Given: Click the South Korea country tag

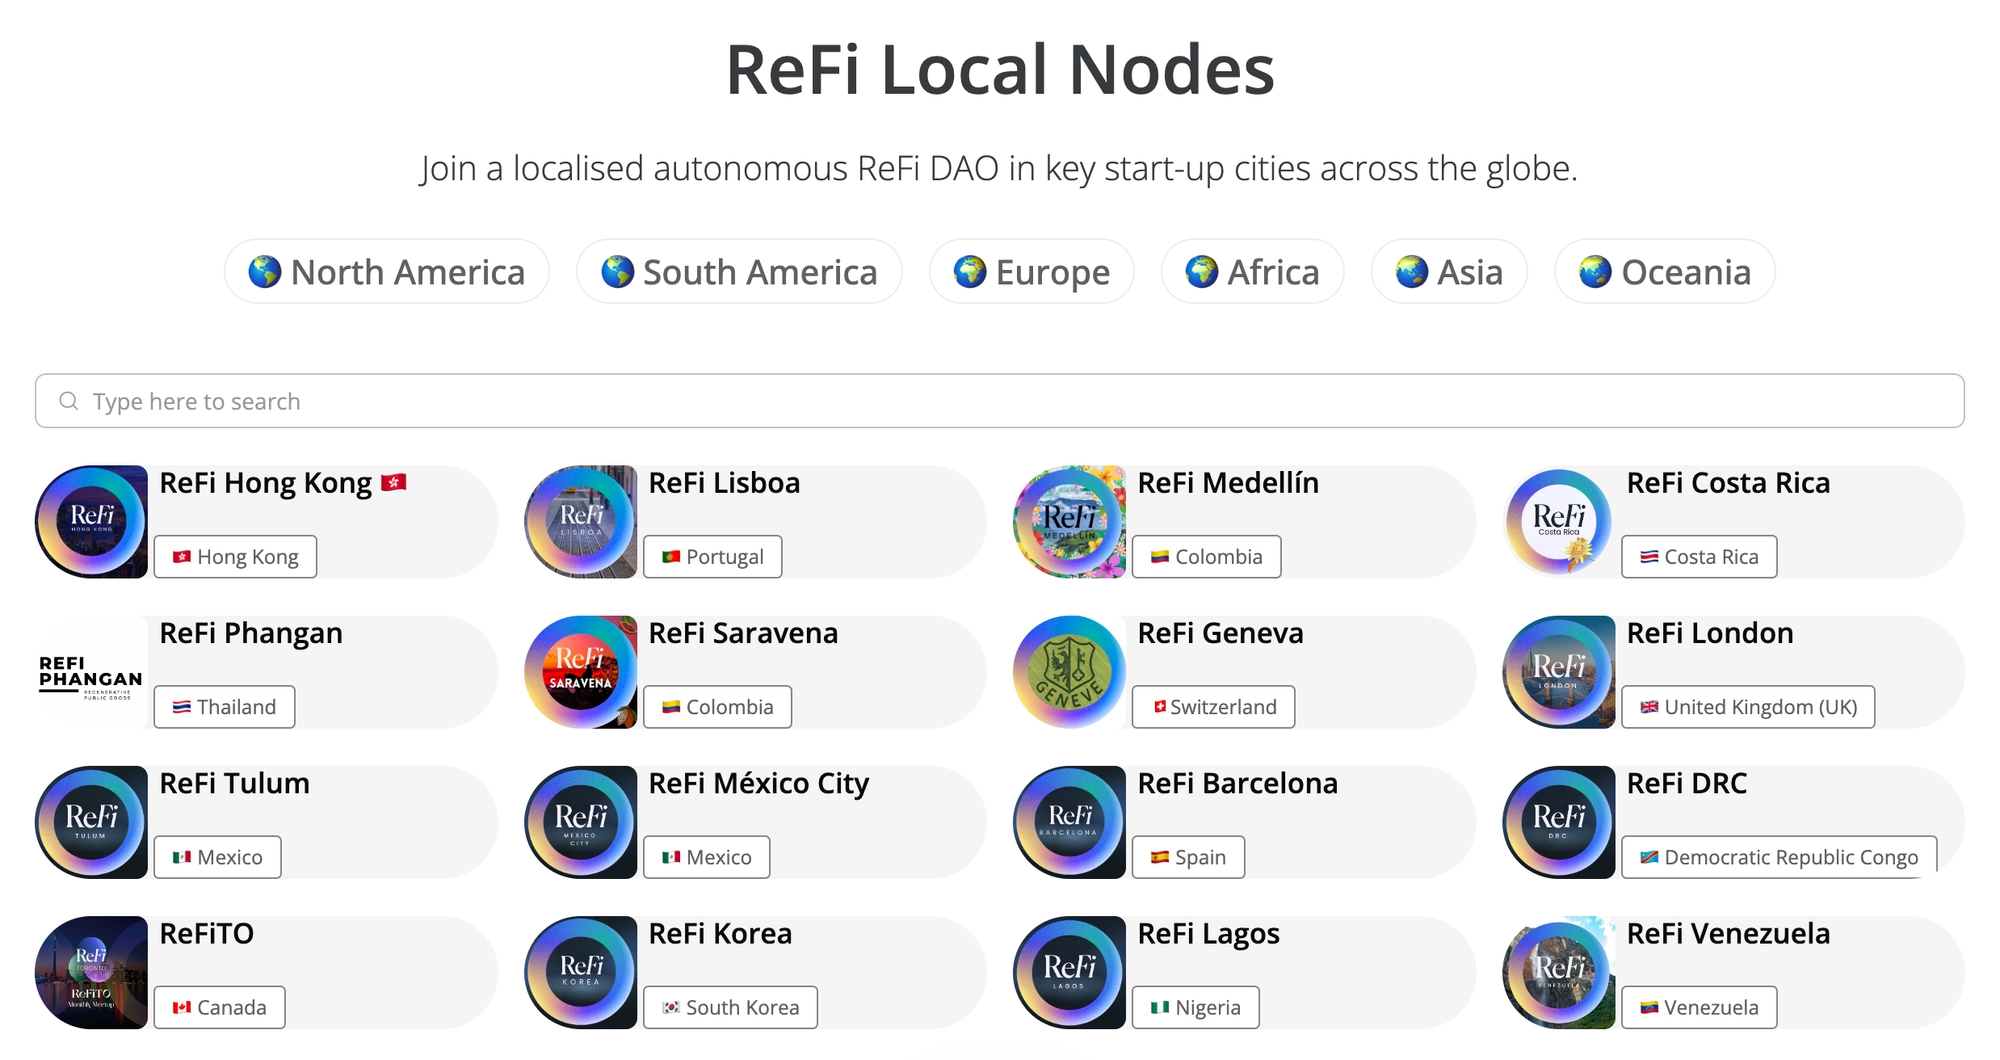Looking at the screenshot, I should 730,1007.
